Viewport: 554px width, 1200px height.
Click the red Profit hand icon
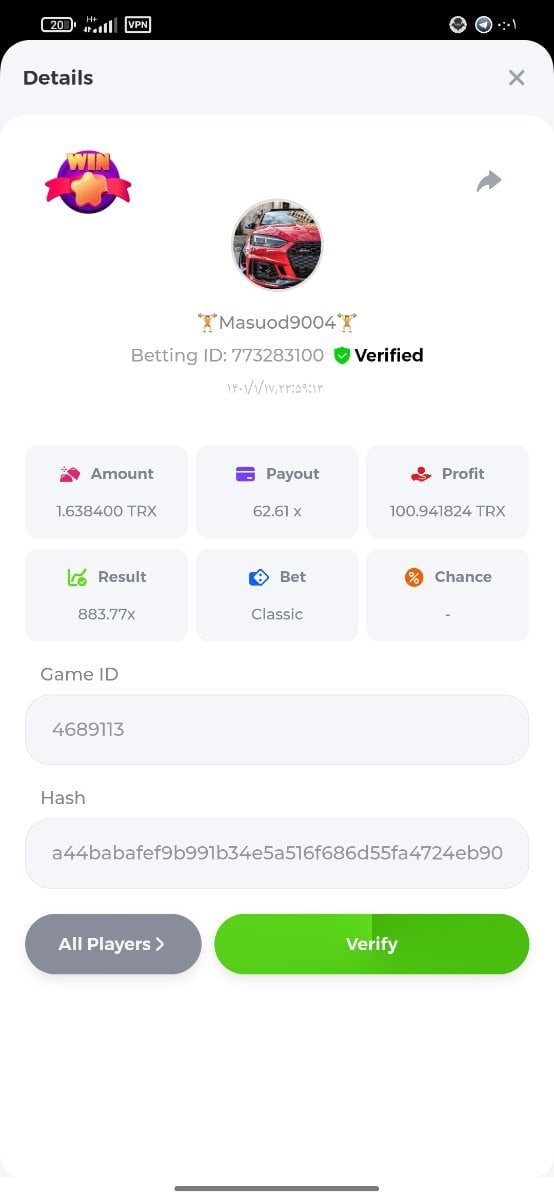click(421, 474)
